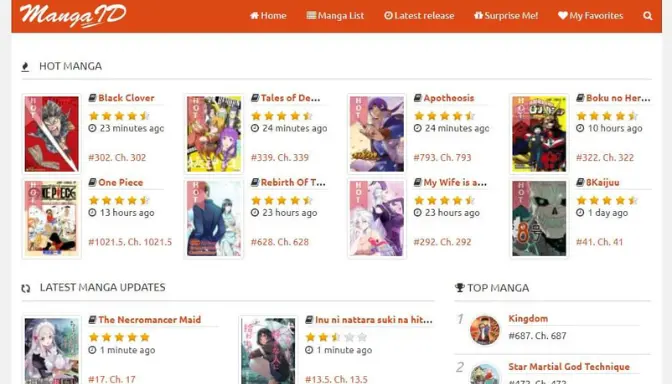Viewport: 672px width, 384px height.
Task: Click the Inu ni nattara cover thumbnail
Action: point(268,350)
